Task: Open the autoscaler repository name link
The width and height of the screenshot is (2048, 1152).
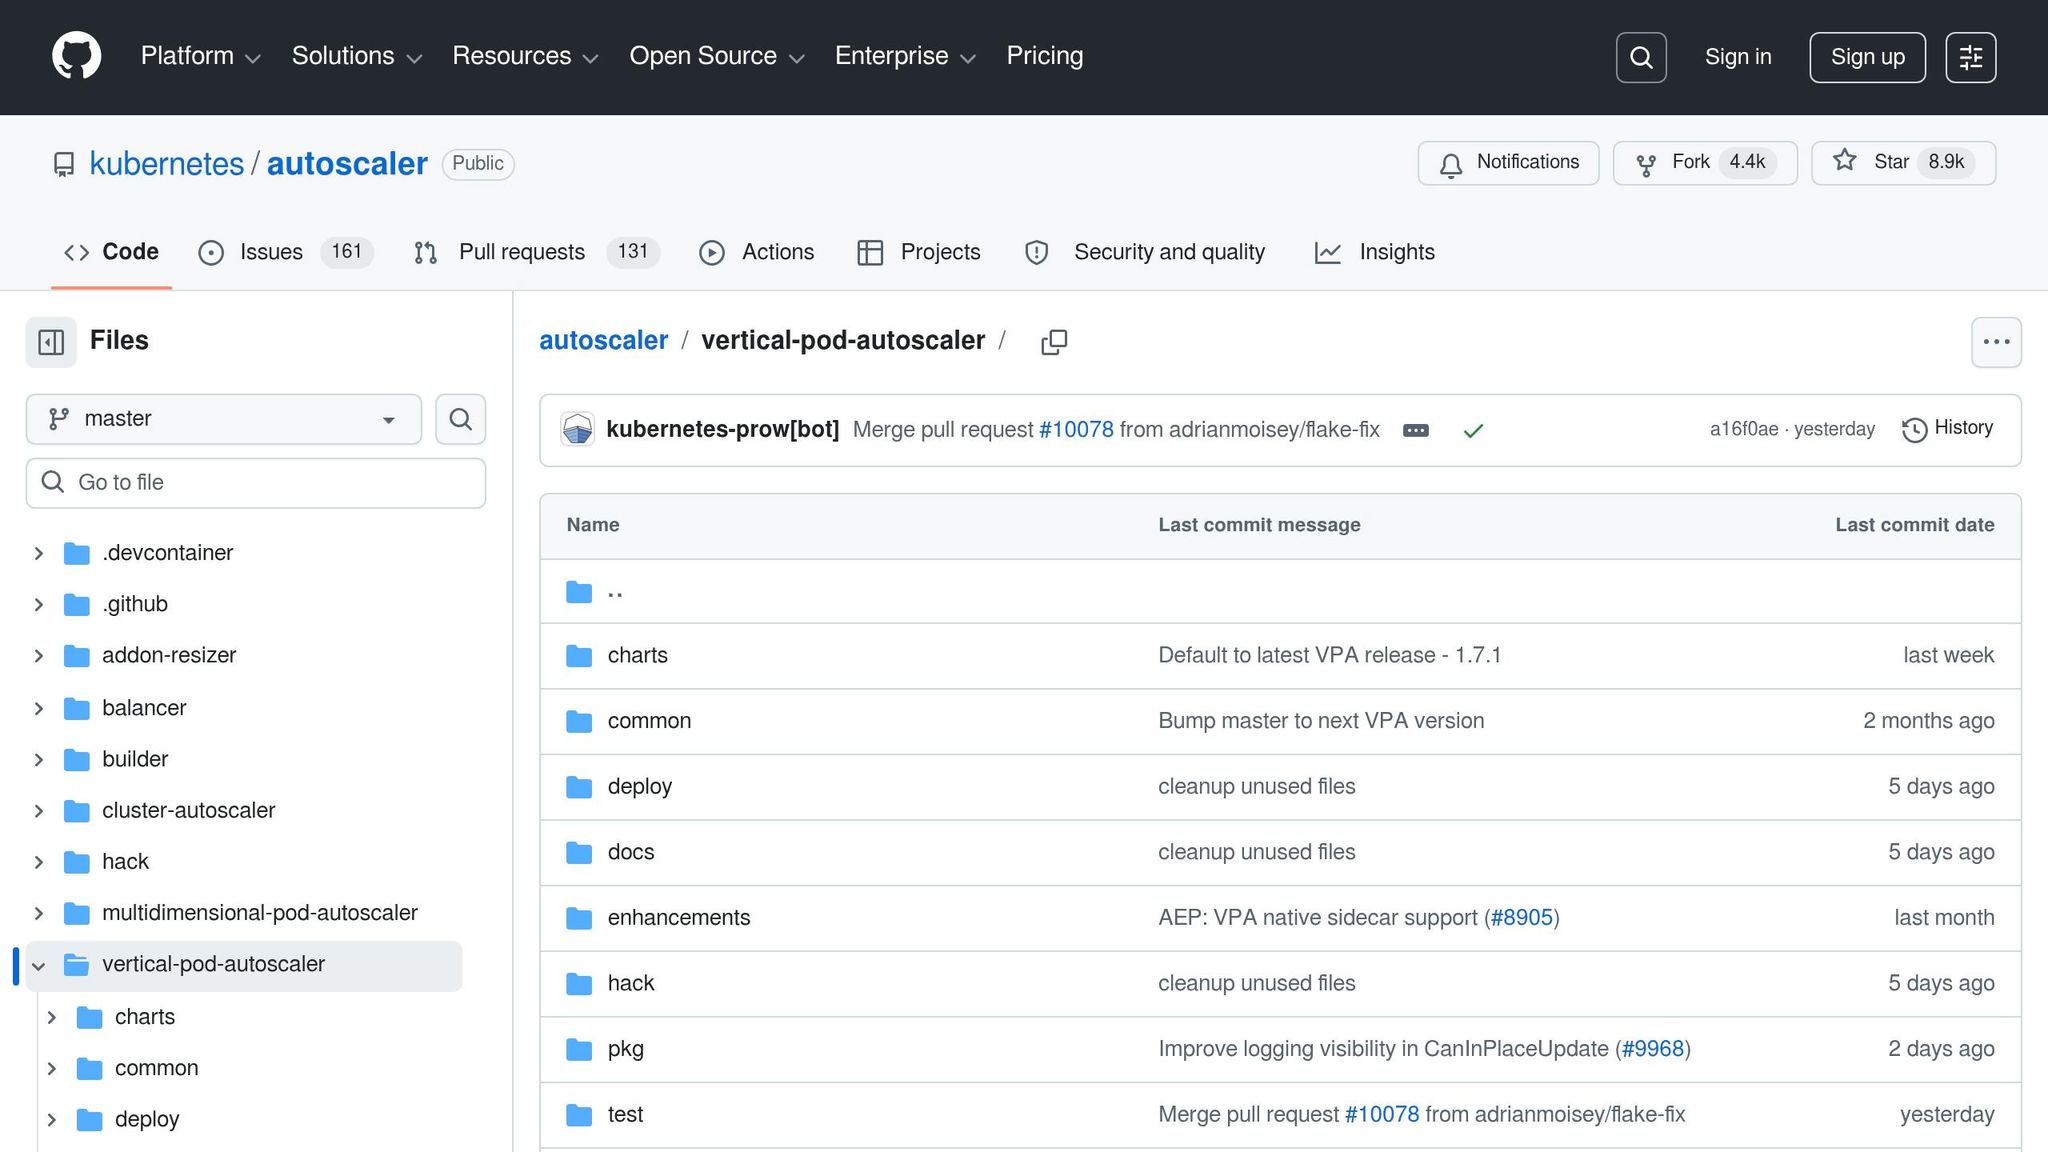Action: tap(347, 164)
